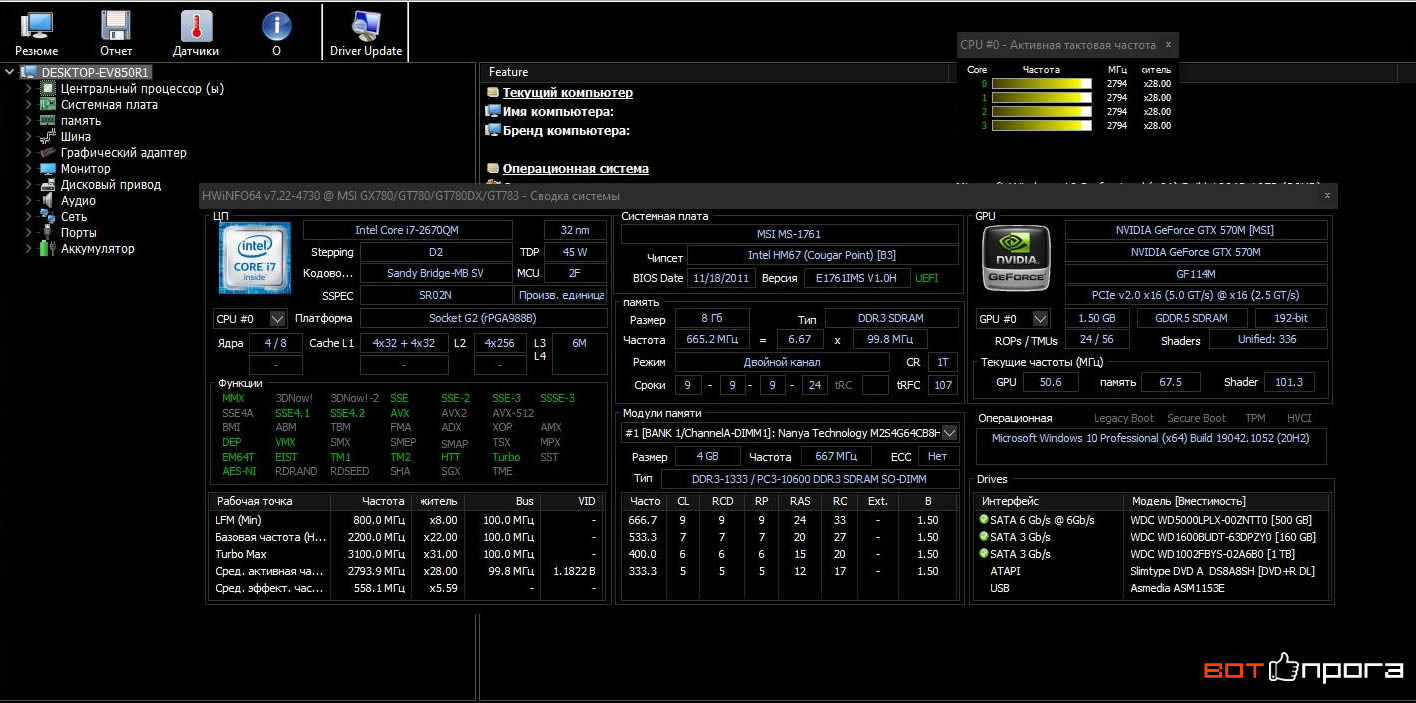Screen dimensions: 1416x703
Task: Click the Intel Core i7-2670QM name field
Action: point(408,230)
